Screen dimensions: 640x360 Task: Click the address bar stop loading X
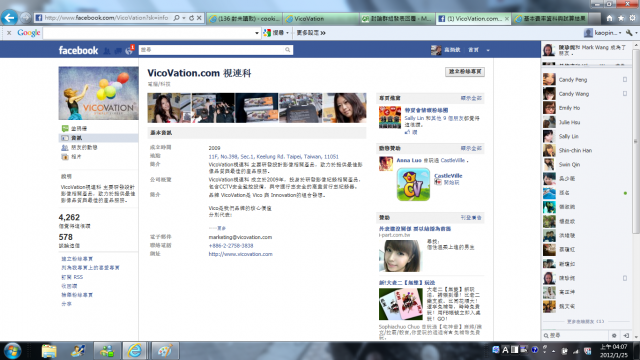[199, 18]
